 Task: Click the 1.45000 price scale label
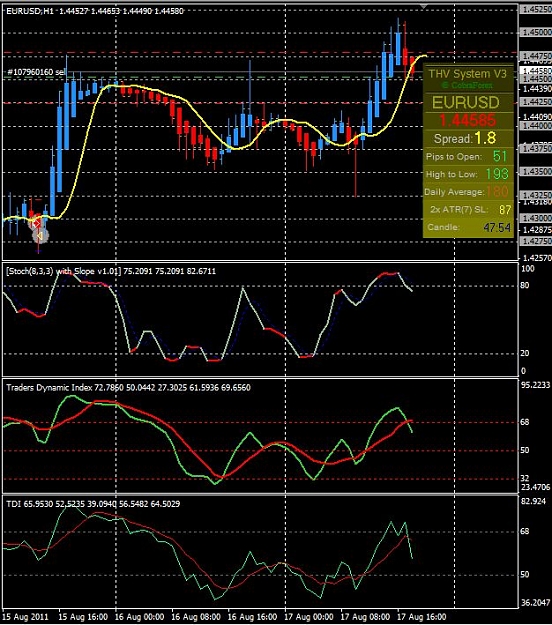click(536, 32)
